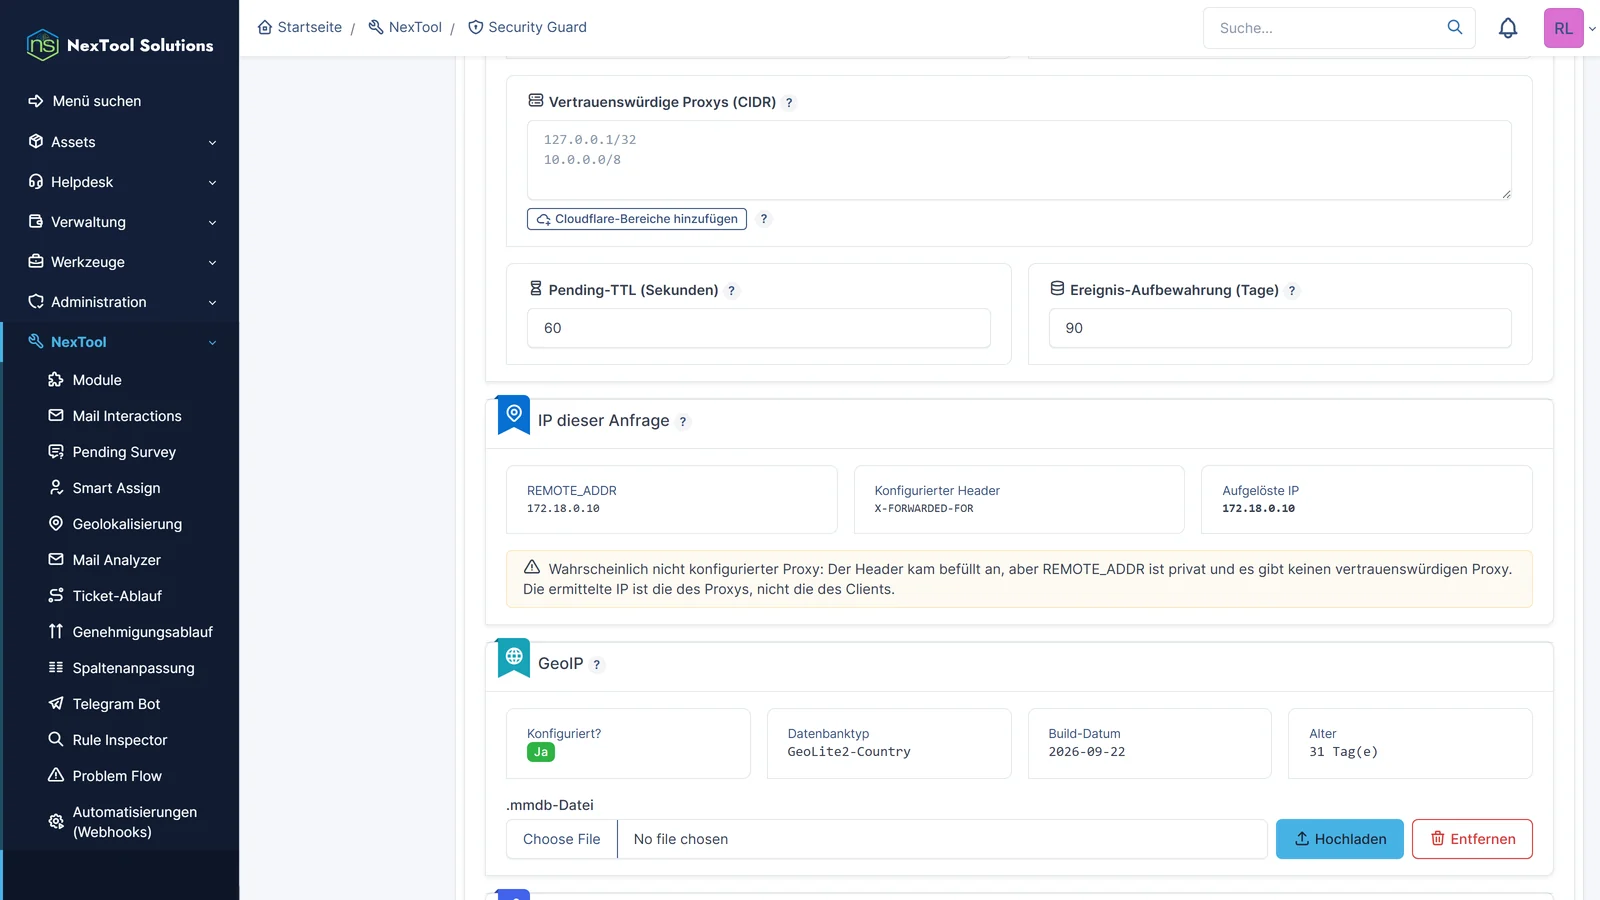Click the Security Guard shield icon
Viewport: 1600px width, 900px height.
pos(476,27)
